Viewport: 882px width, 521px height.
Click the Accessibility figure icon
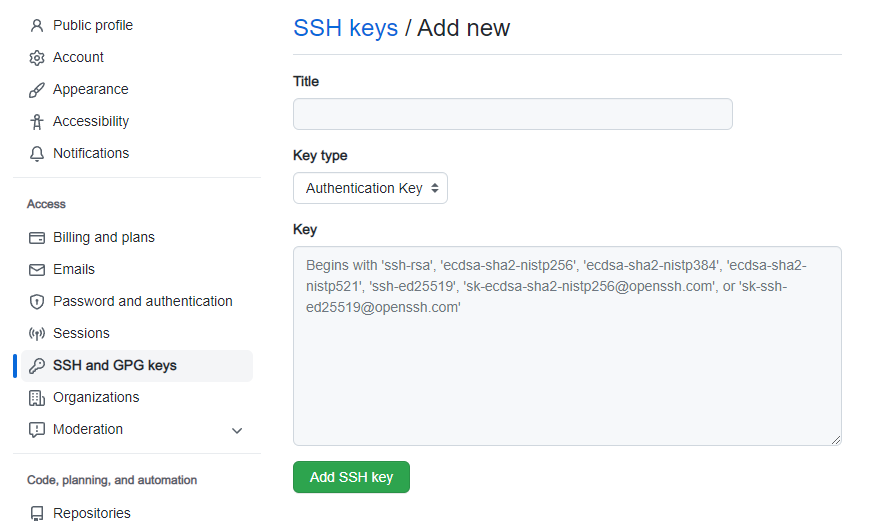point(37,121)
